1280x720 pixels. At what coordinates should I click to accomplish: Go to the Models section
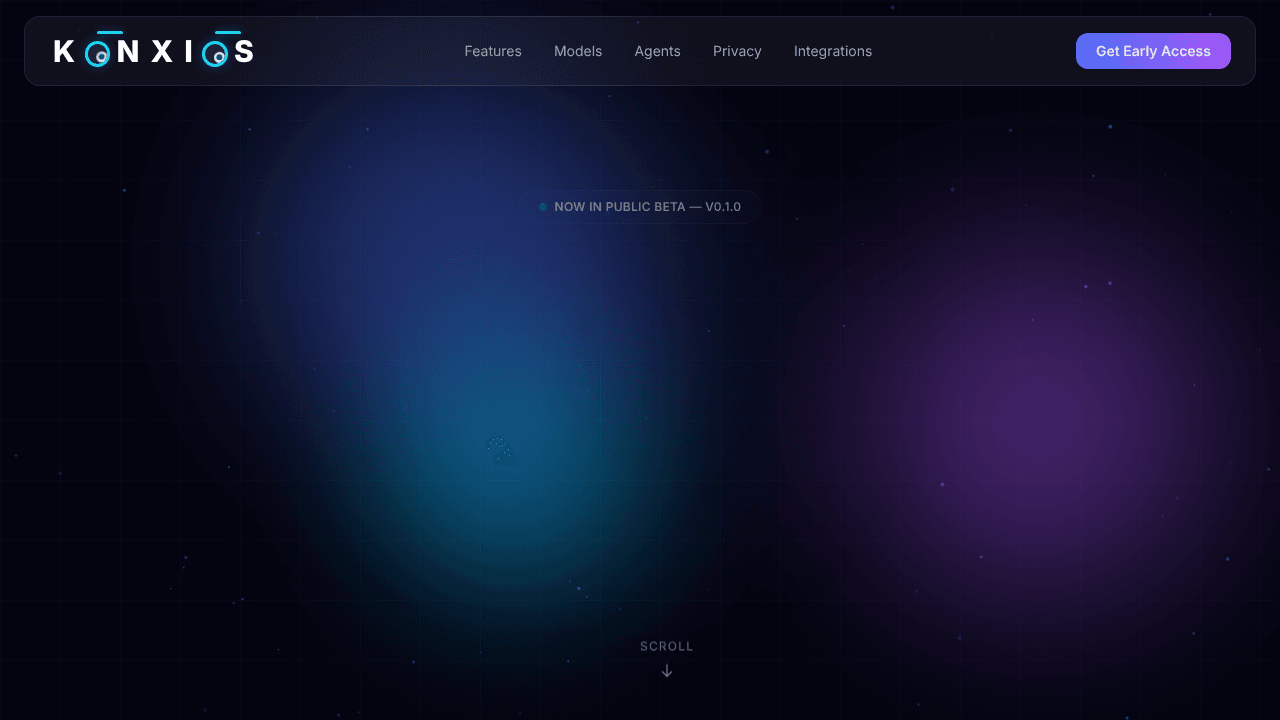[578, 51]
